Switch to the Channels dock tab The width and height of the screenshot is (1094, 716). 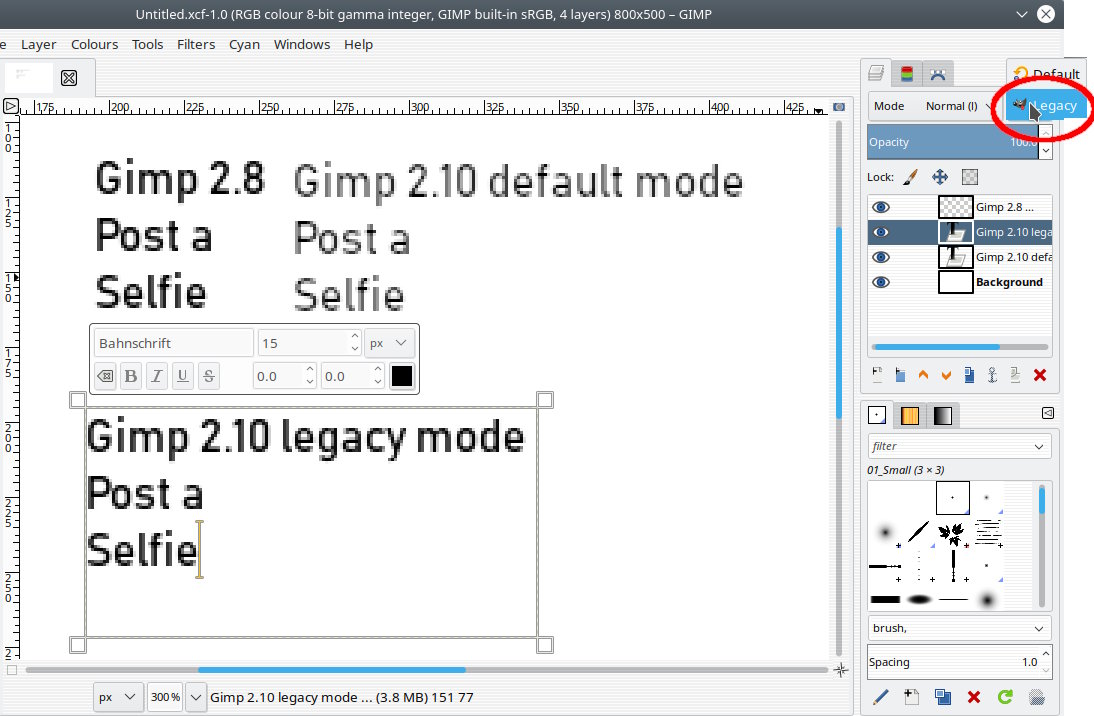907,73
